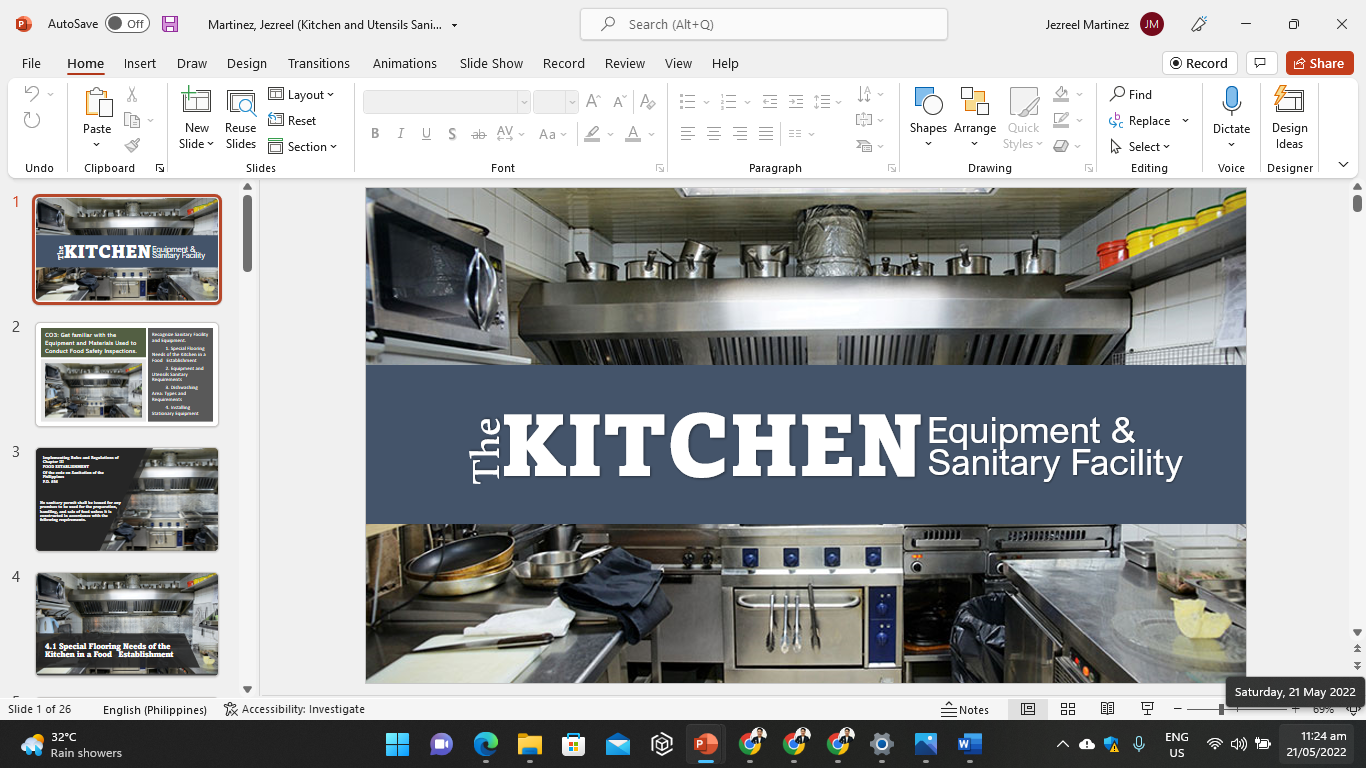Click the Share button

coord(1319,63)
